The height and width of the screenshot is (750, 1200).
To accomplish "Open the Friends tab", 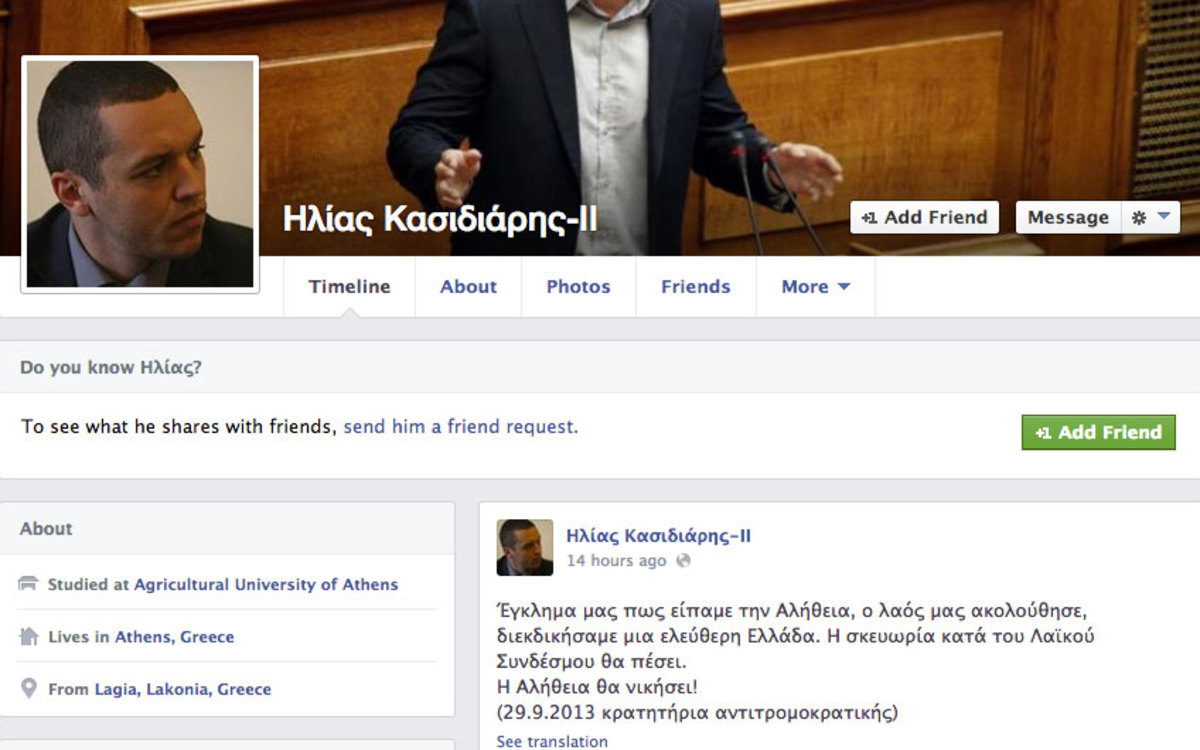I will (696, 287).
